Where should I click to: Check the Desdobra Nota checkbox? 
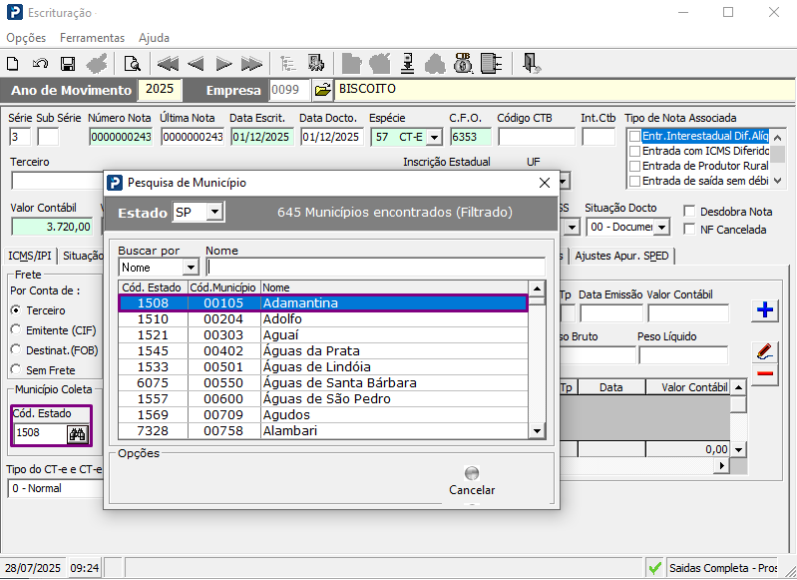(x=690, y=211)
